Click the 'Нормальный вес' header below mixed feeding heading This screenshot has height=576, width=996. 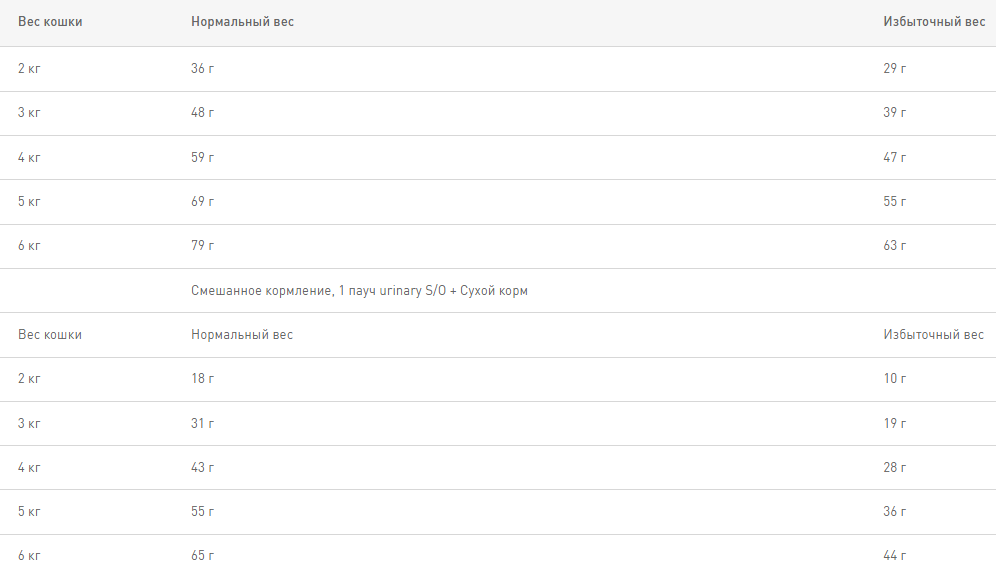coord(242,335)
